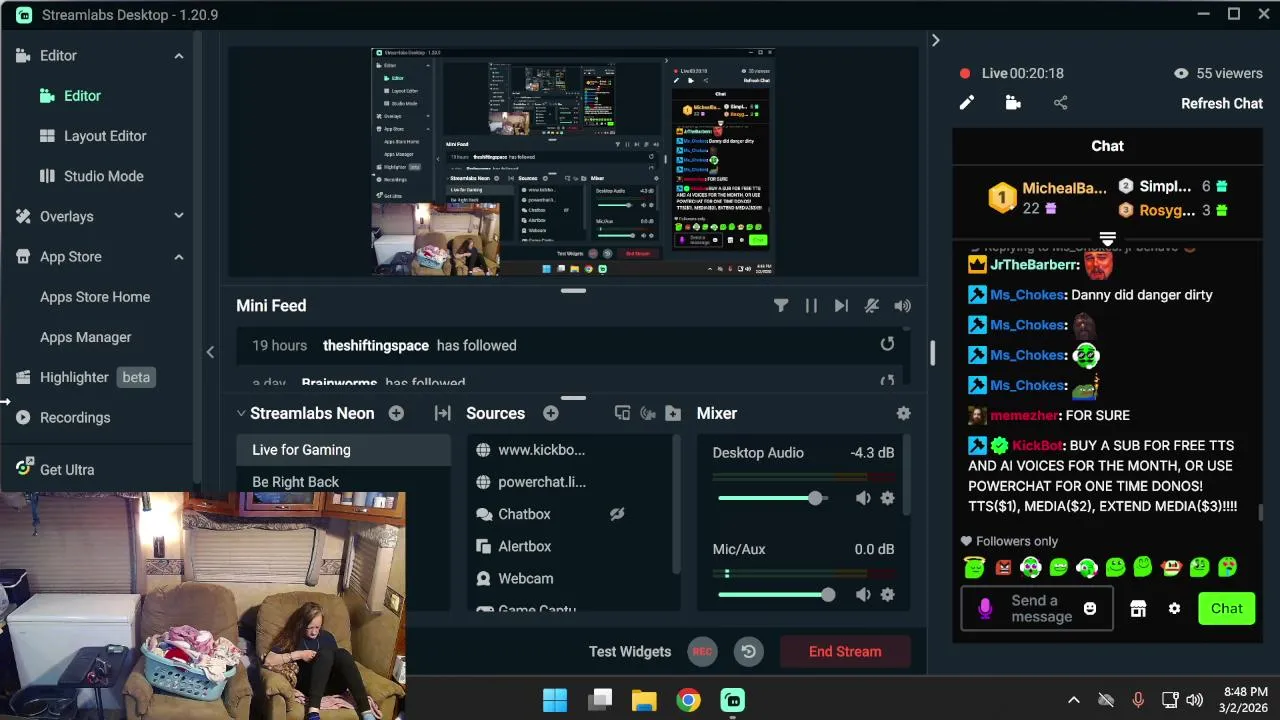Click the green Chat send button
Image resolution: width=1280 pixels, height=720 pixels.
[1227, 608]
